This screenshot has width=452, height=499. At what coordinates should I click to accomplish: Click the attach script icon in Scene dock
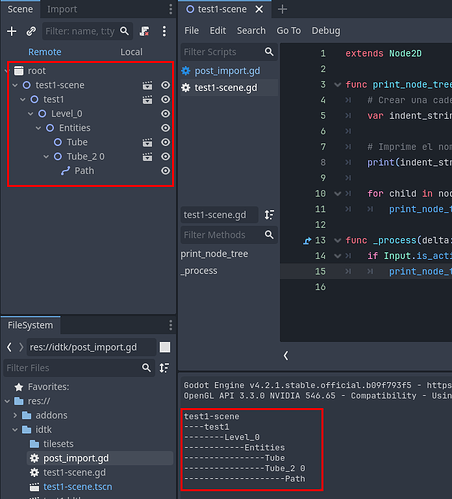click(144, 31)
